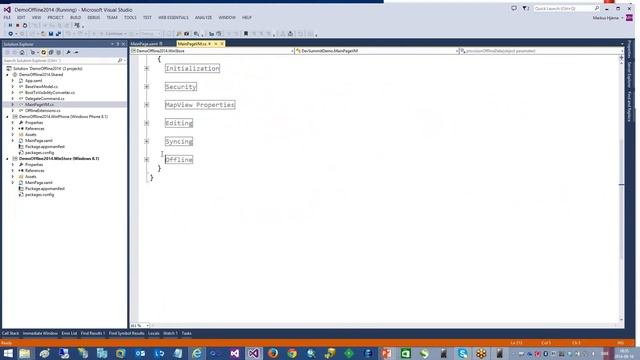The height and width of the screenshot is (360, 640).
Task: Click the Windows Start button
Action: coord(8,353)
